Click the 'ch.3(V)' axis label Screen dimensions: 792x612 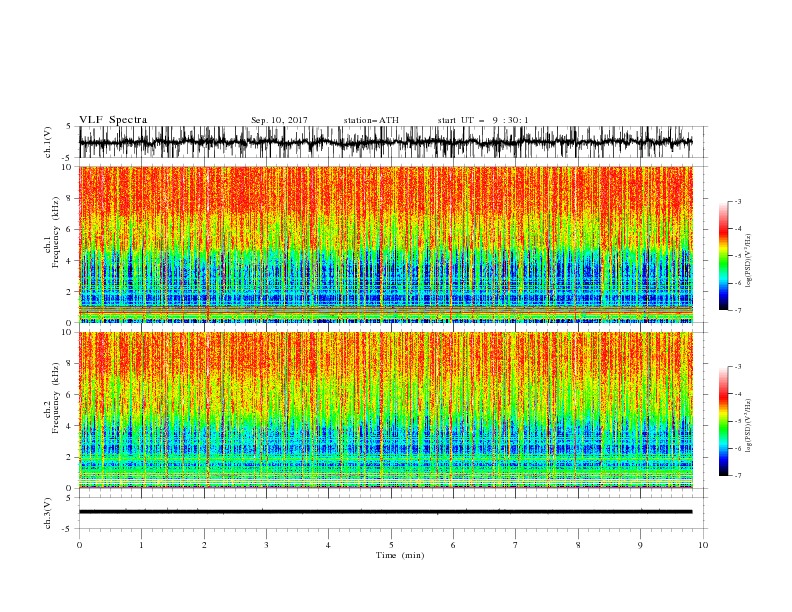point(48,513)
